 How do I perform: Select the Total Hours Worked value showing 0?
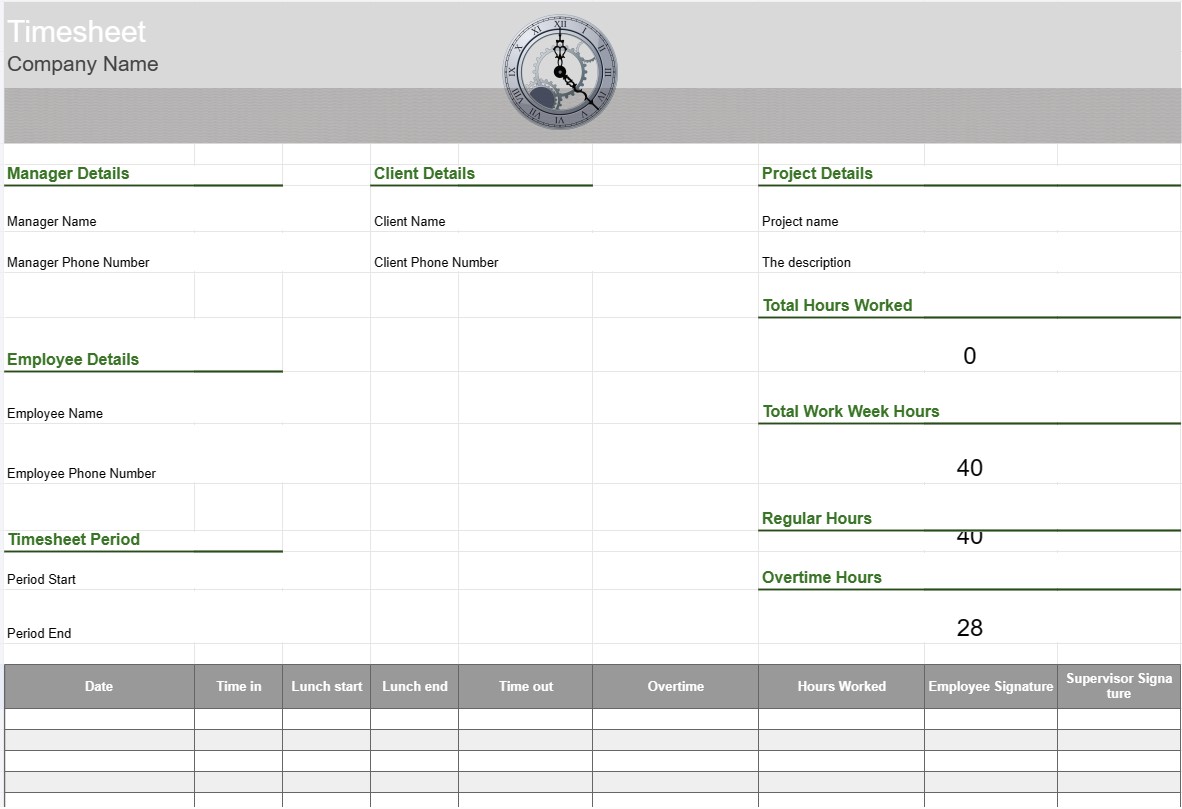(x=967, y=356)
